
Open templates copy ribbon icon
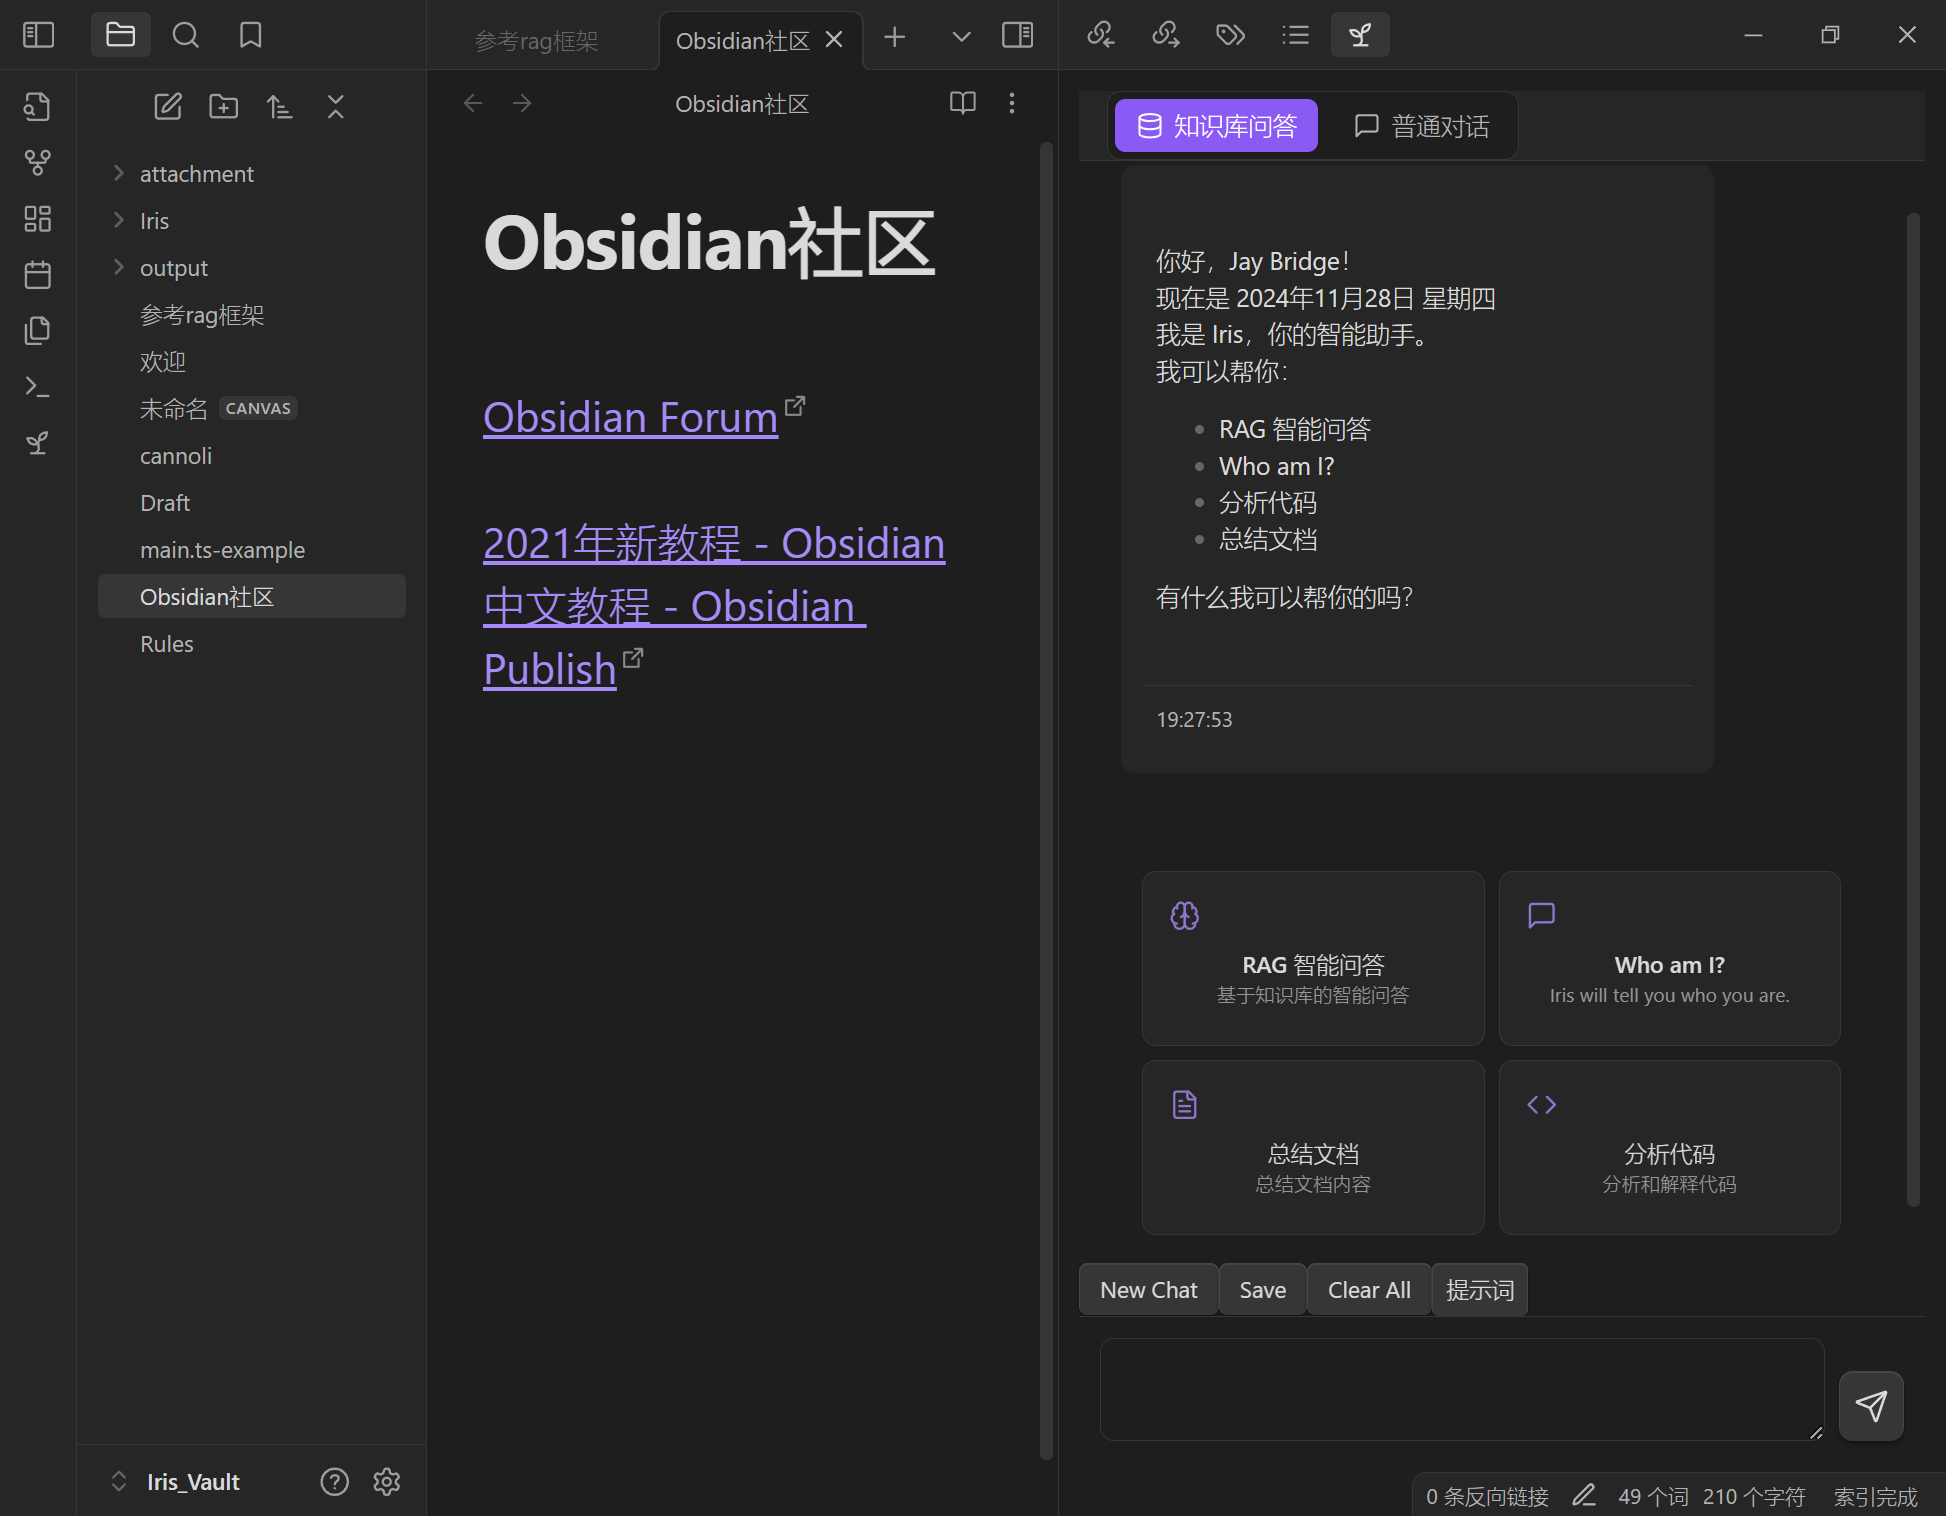click(38, 330)
